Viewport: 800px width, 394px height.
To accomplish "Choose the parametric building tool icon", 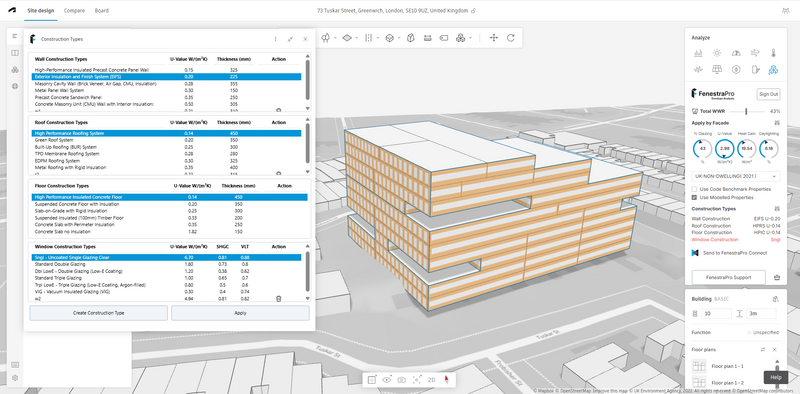I will click(x=411, y=38).
